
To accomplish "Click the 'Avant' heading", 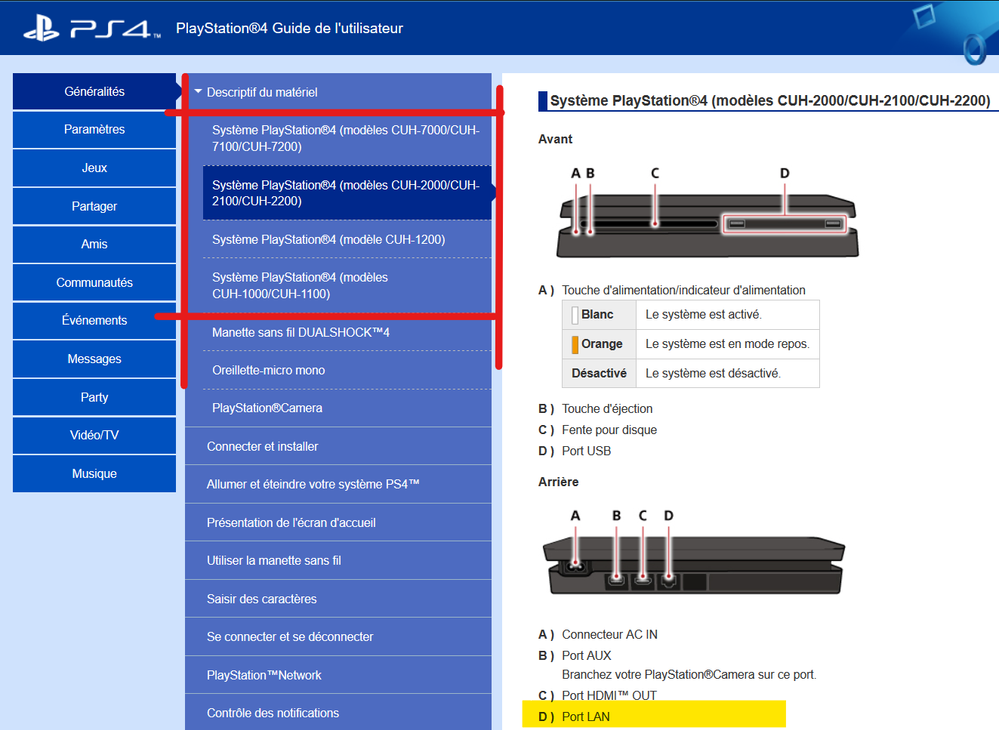I will (x=555, y=139).
